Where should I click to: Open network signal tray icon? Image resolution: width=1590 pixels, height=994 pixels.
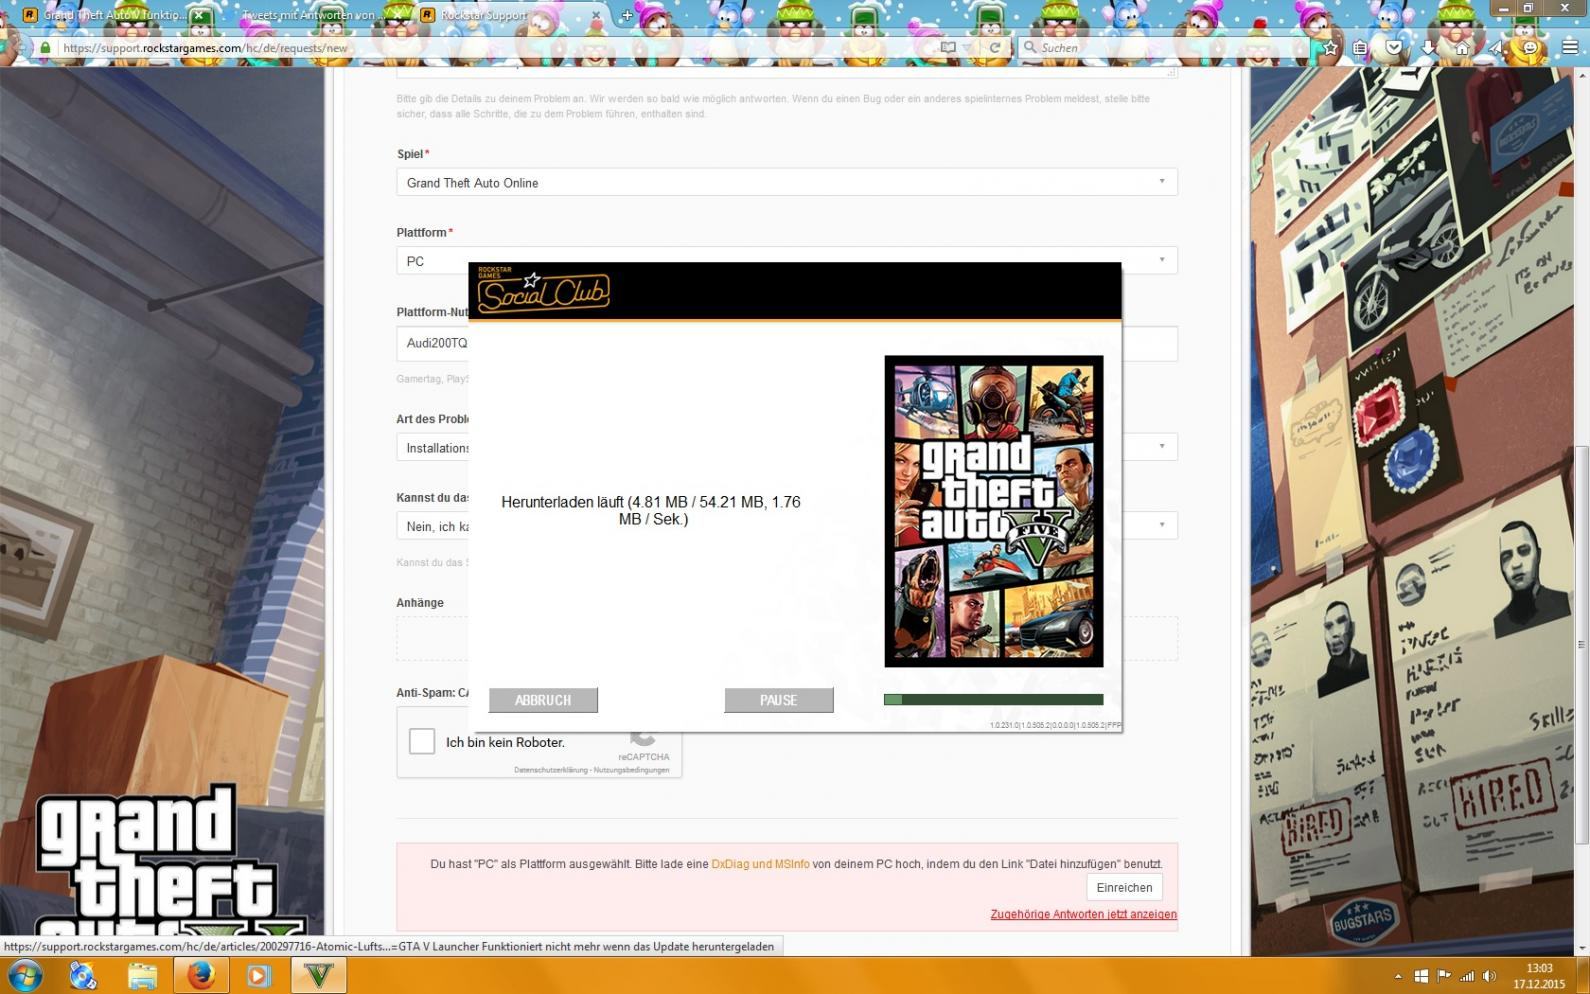[1467, 976]
